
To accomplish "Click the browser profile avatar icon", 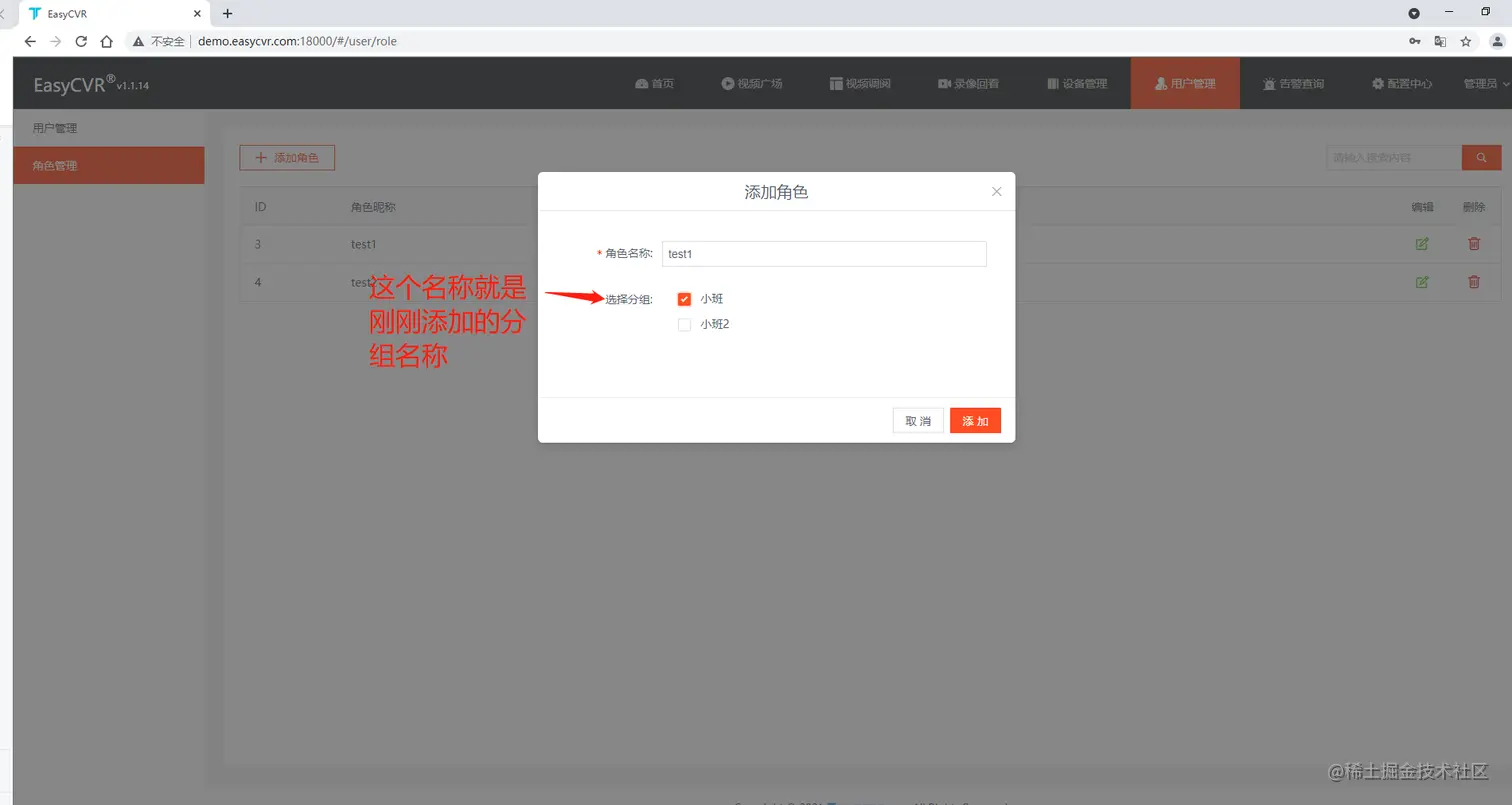I will 1498,41.
